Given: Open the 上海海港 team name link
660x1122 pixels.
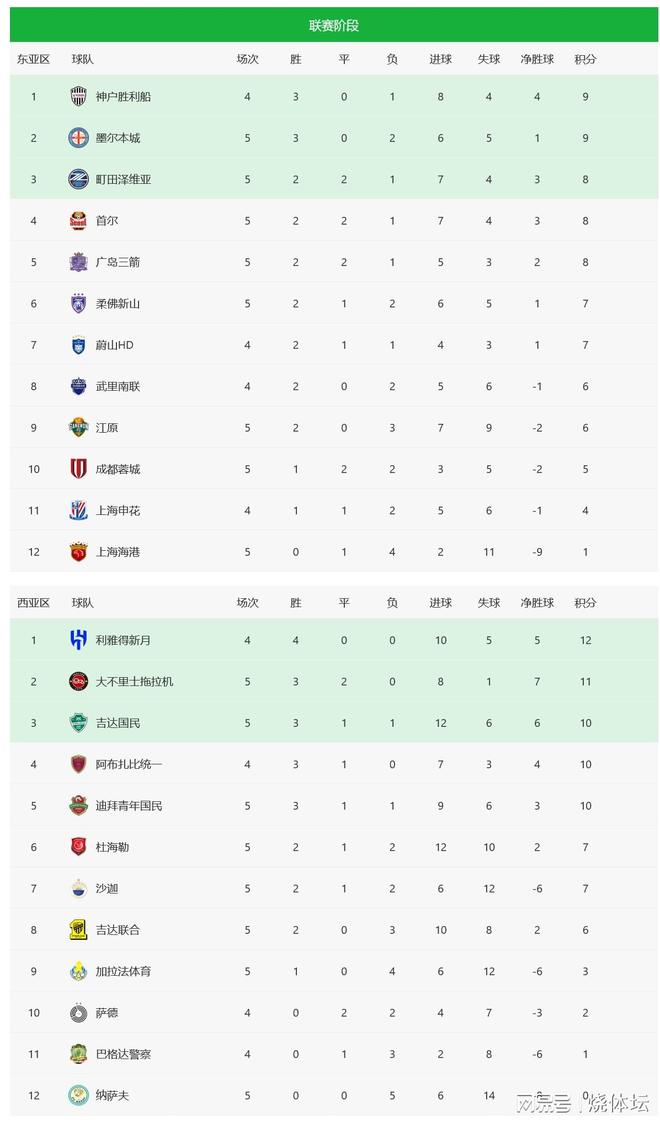Looking at the screenshot, I should coord(118,552).
